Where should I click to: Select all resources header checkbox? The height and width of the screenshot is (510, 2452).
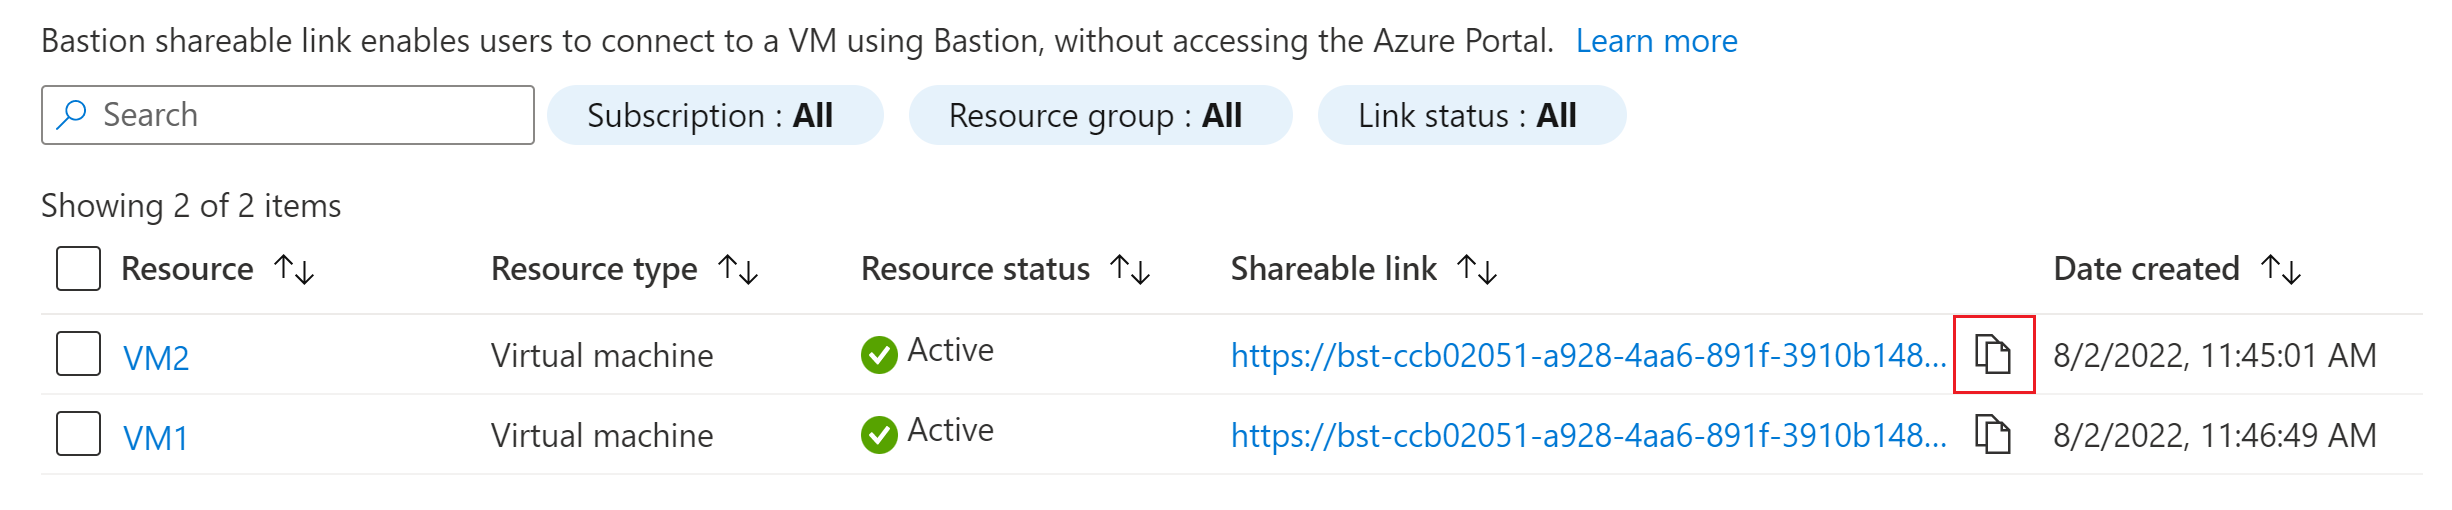(x=78, y=268)
